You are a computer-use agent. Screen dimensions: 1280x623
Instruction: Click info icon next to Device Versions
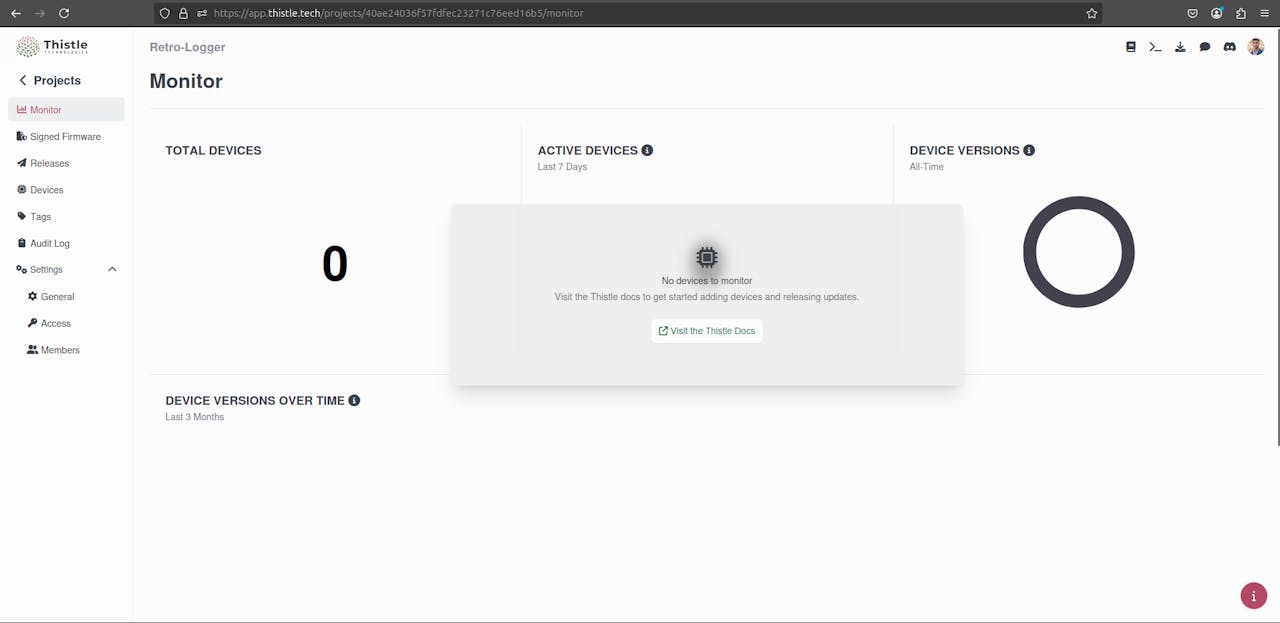click(1029, 150)
